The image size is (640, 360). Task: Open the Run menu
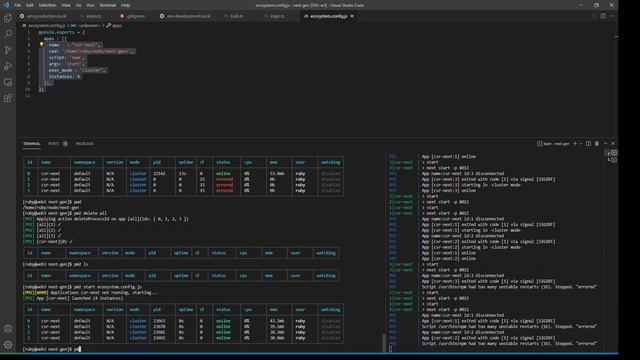(91, 5)
